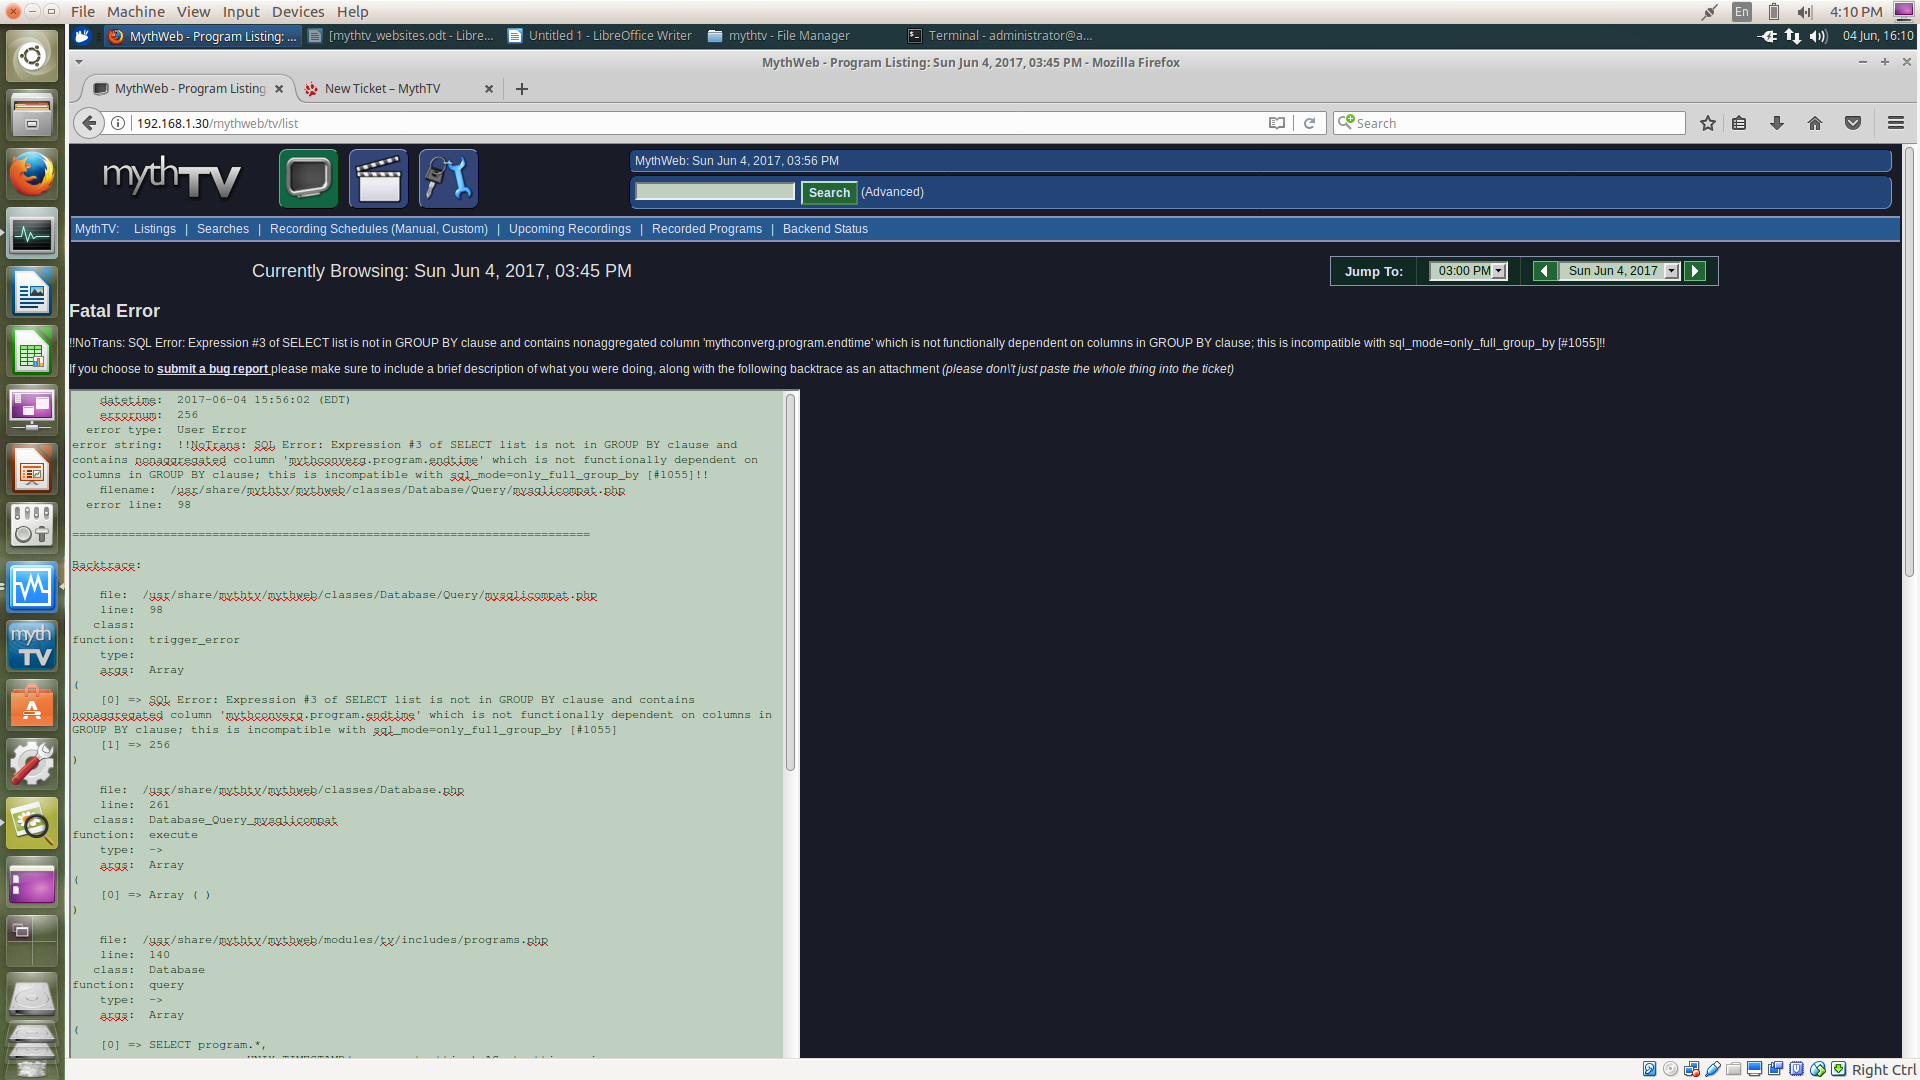Click the backtrace box scrollbar
Image resolution: width=1920 pixels, height=1080 pixels.
click(790, 580)
